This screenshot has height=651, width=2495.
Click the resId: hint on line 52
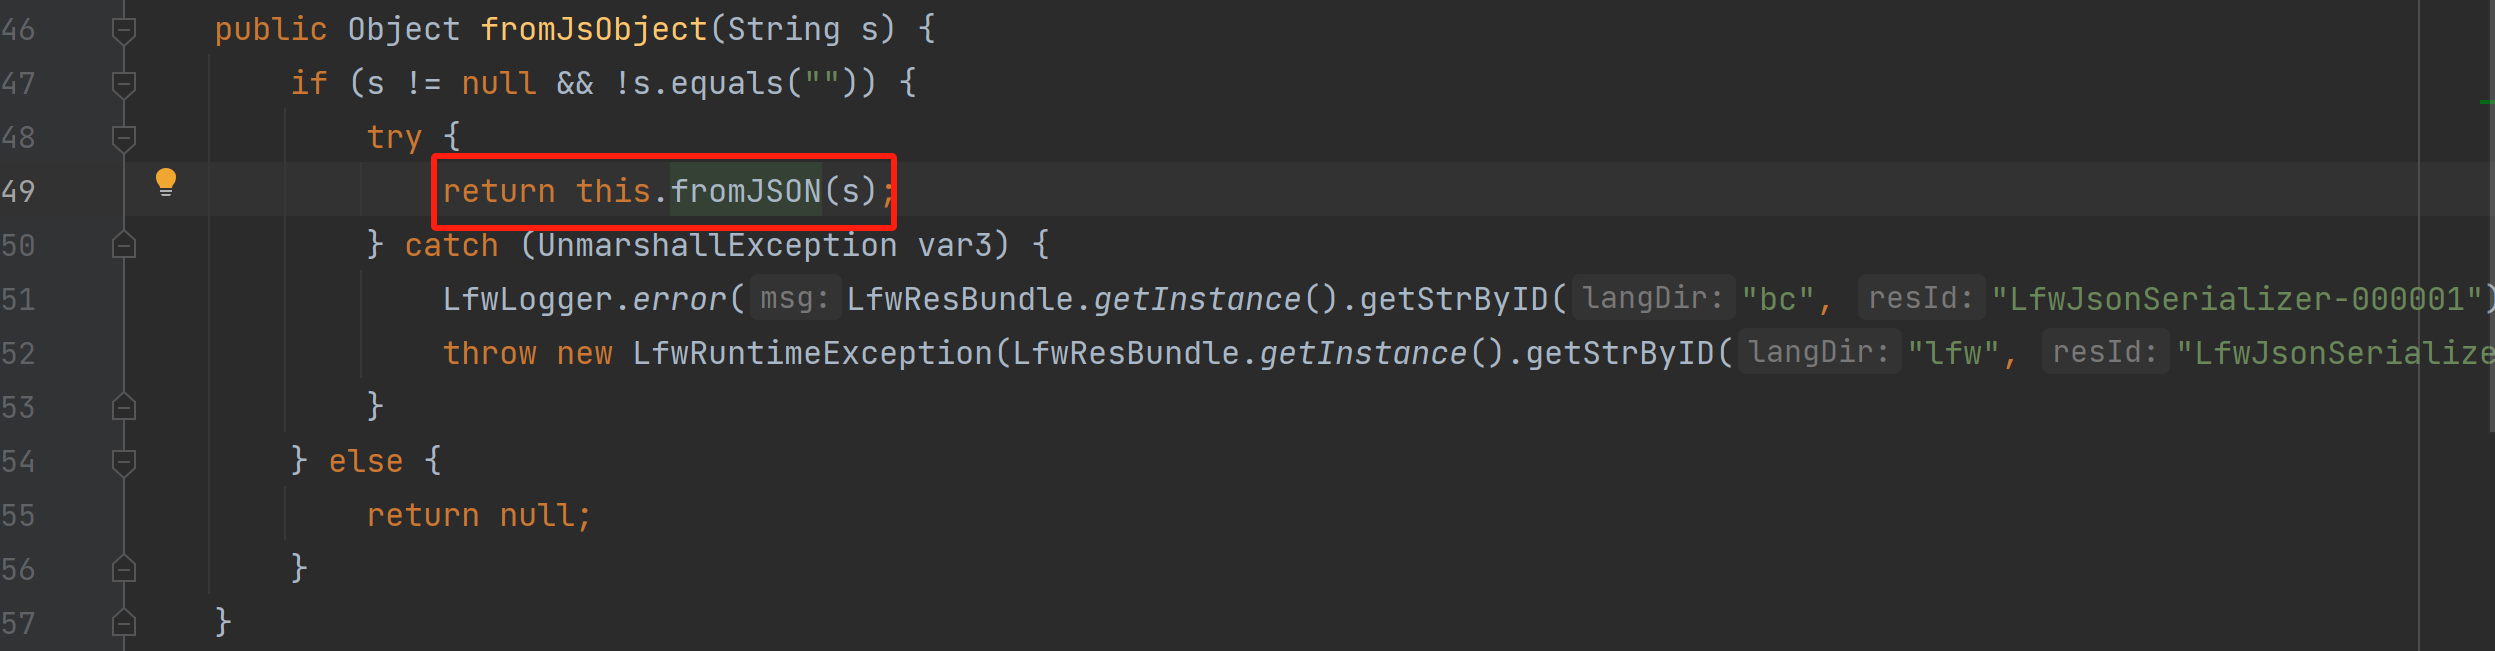point(2104,352)
